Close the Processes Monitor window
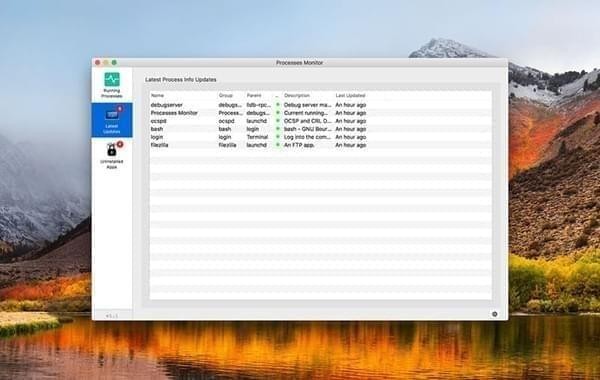Screen dimensions: 600x380 pyautogui.click(x=98, y=62)
